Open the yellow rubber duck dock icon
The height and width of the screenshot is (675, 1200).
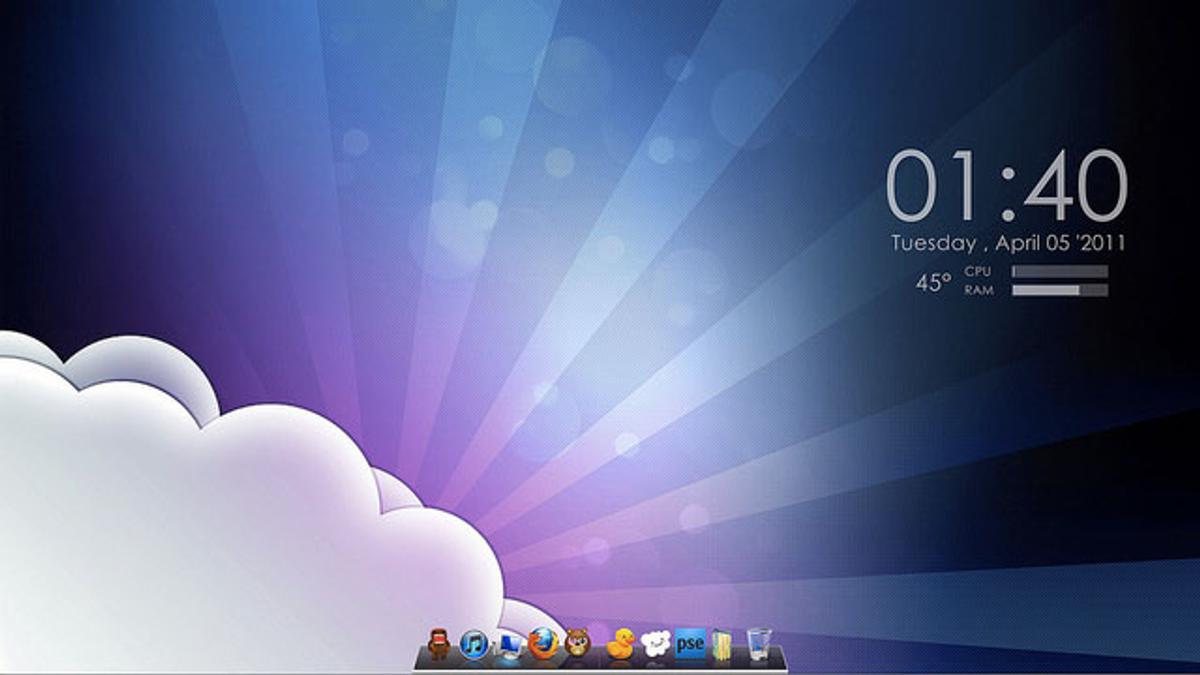point(621,643)
